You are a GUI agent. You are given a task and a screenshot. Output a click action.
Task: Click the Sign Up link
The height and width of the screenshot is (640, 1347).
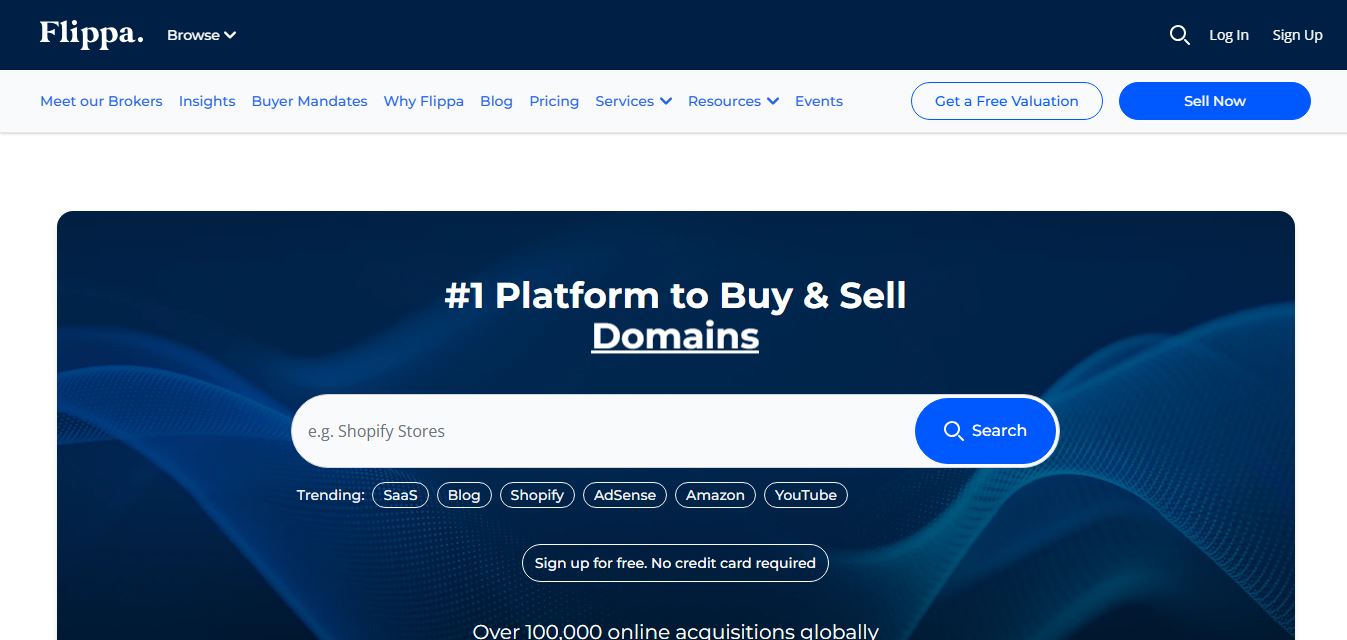(1297, 35)
